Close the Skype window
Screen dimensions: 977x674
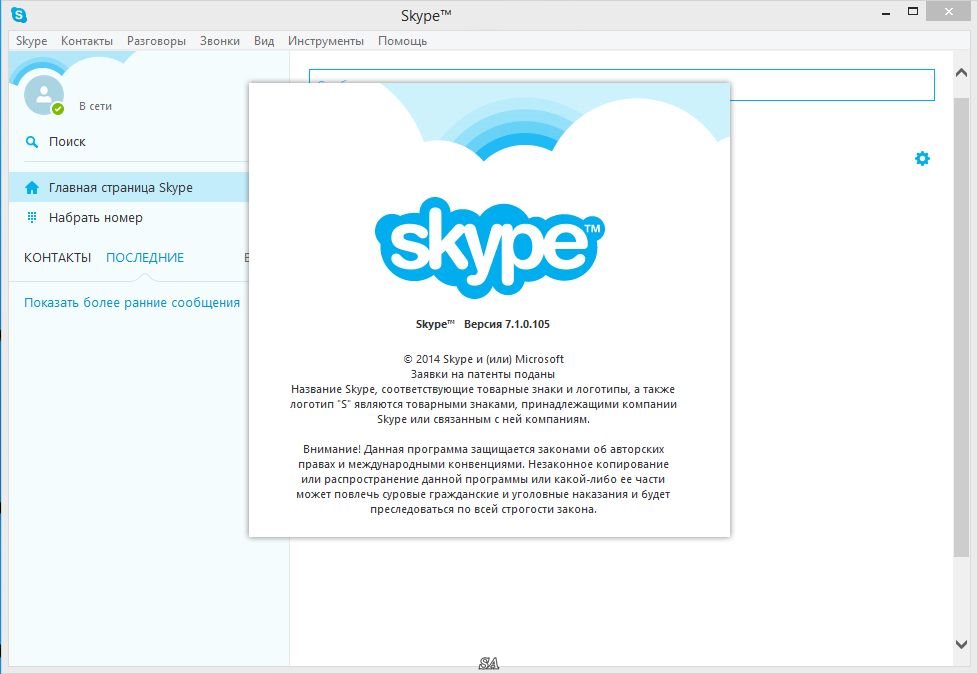[949, 11]
